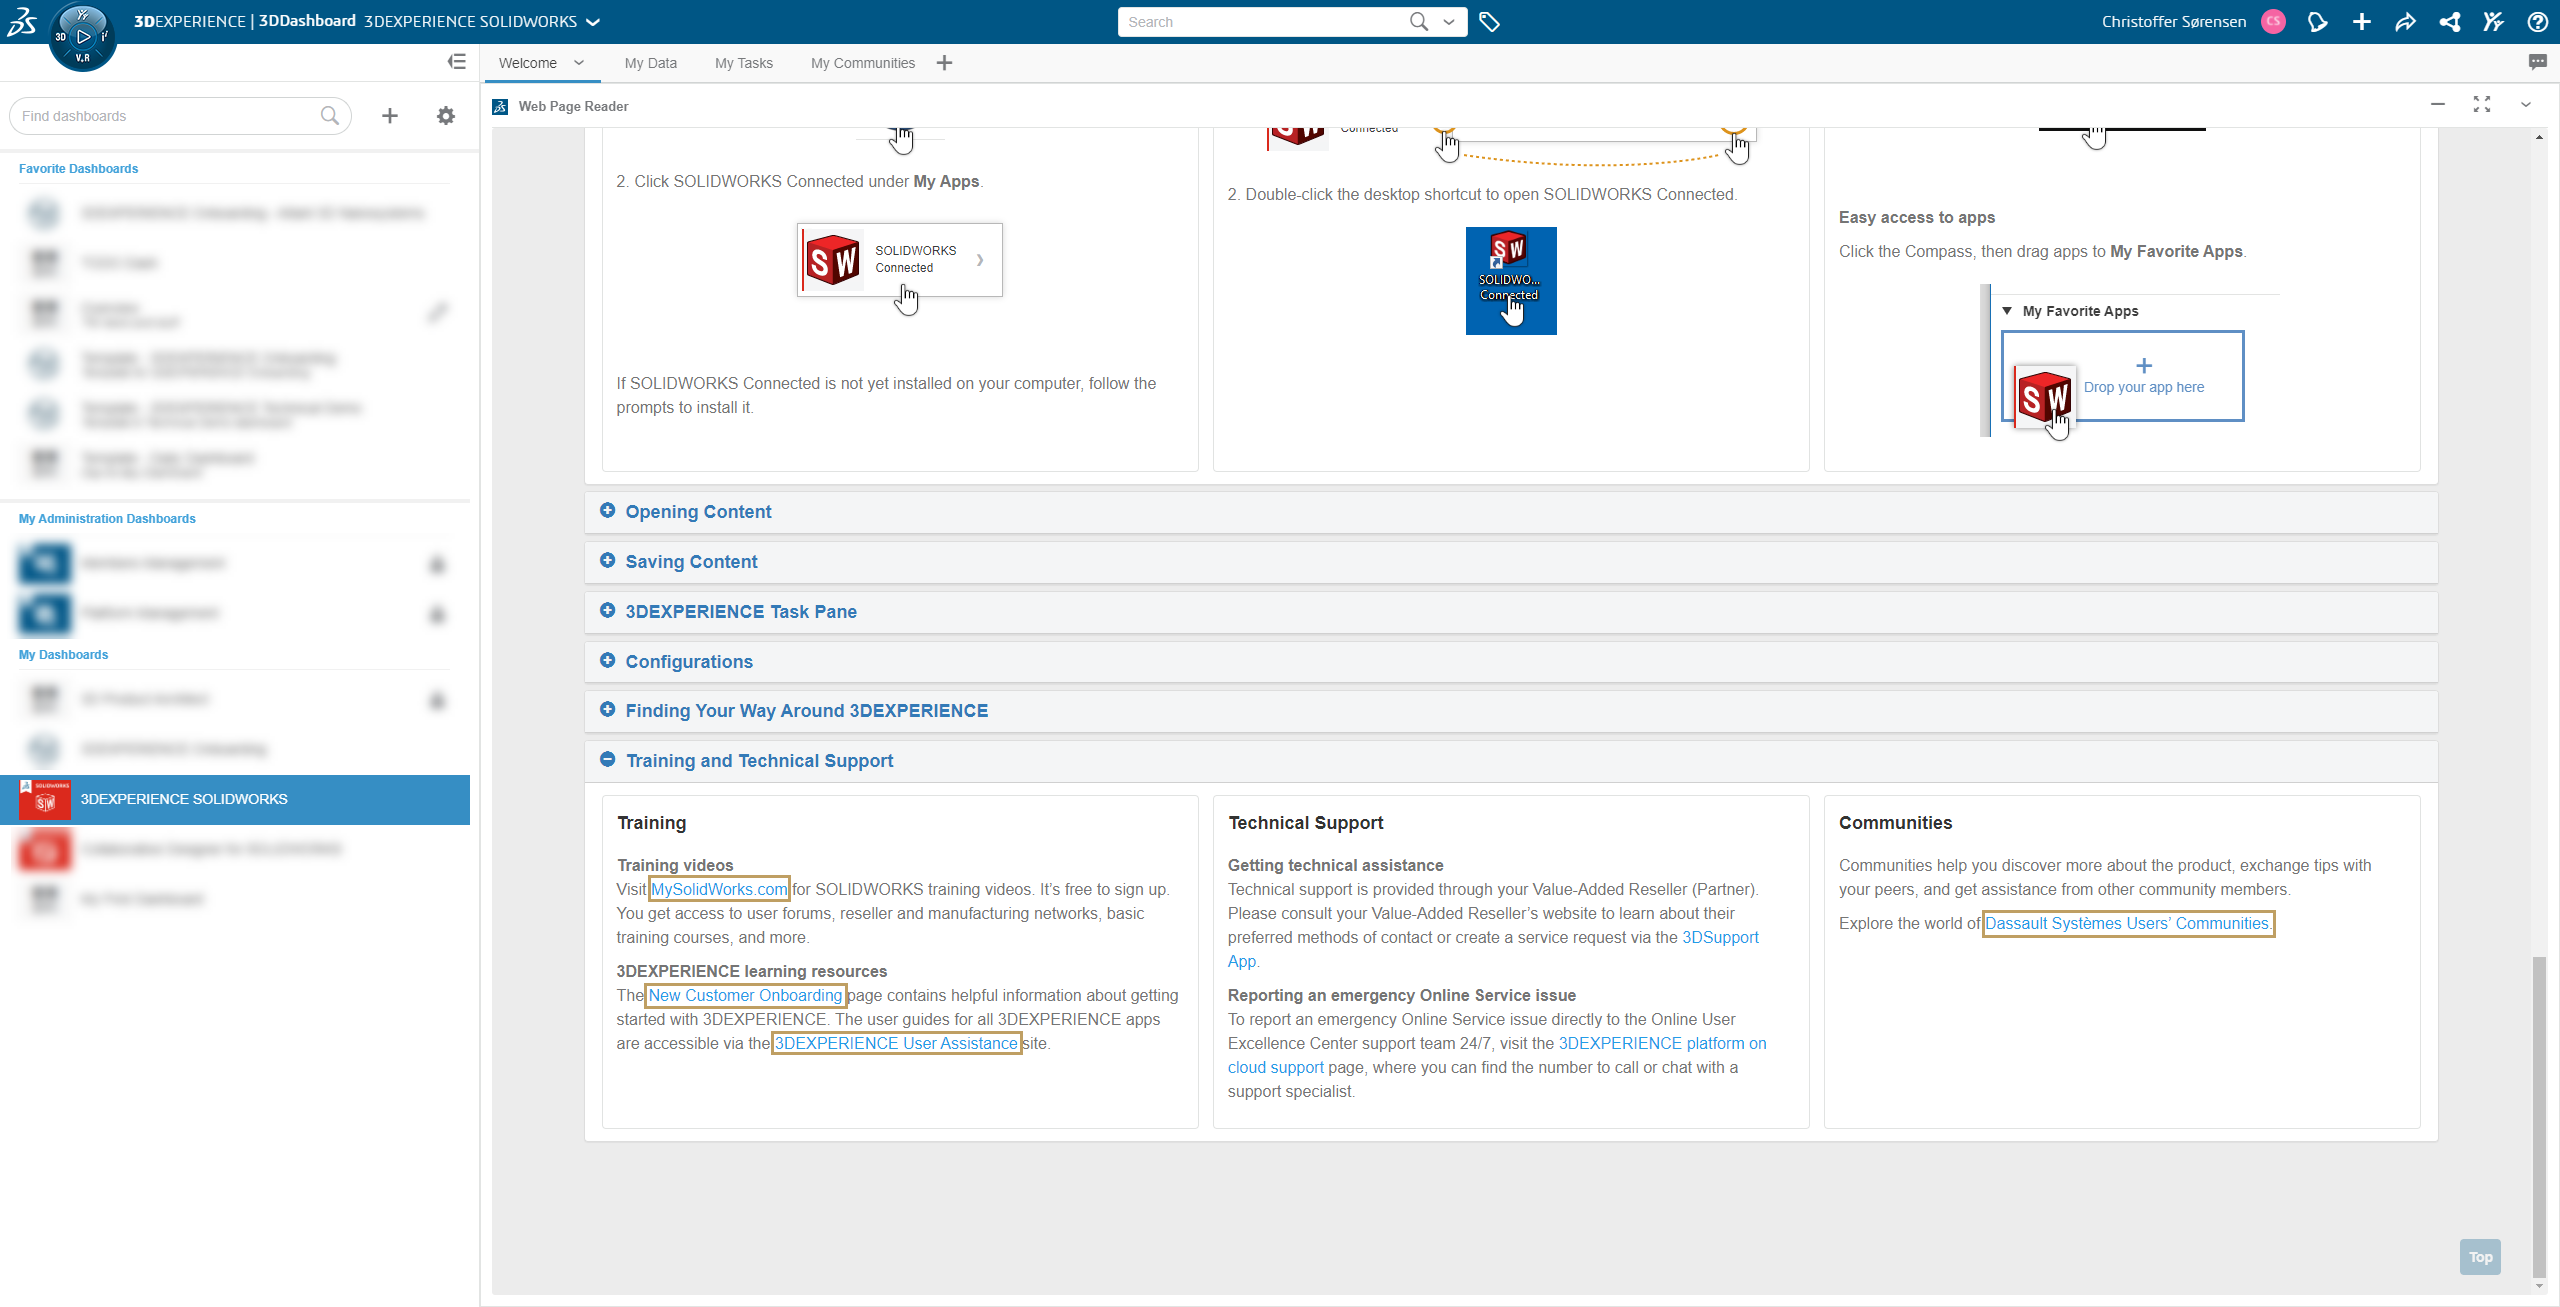This screenshot has width=2560, height=1307.
Task: Open the Help question mark icon
Action: point(2537,22)
